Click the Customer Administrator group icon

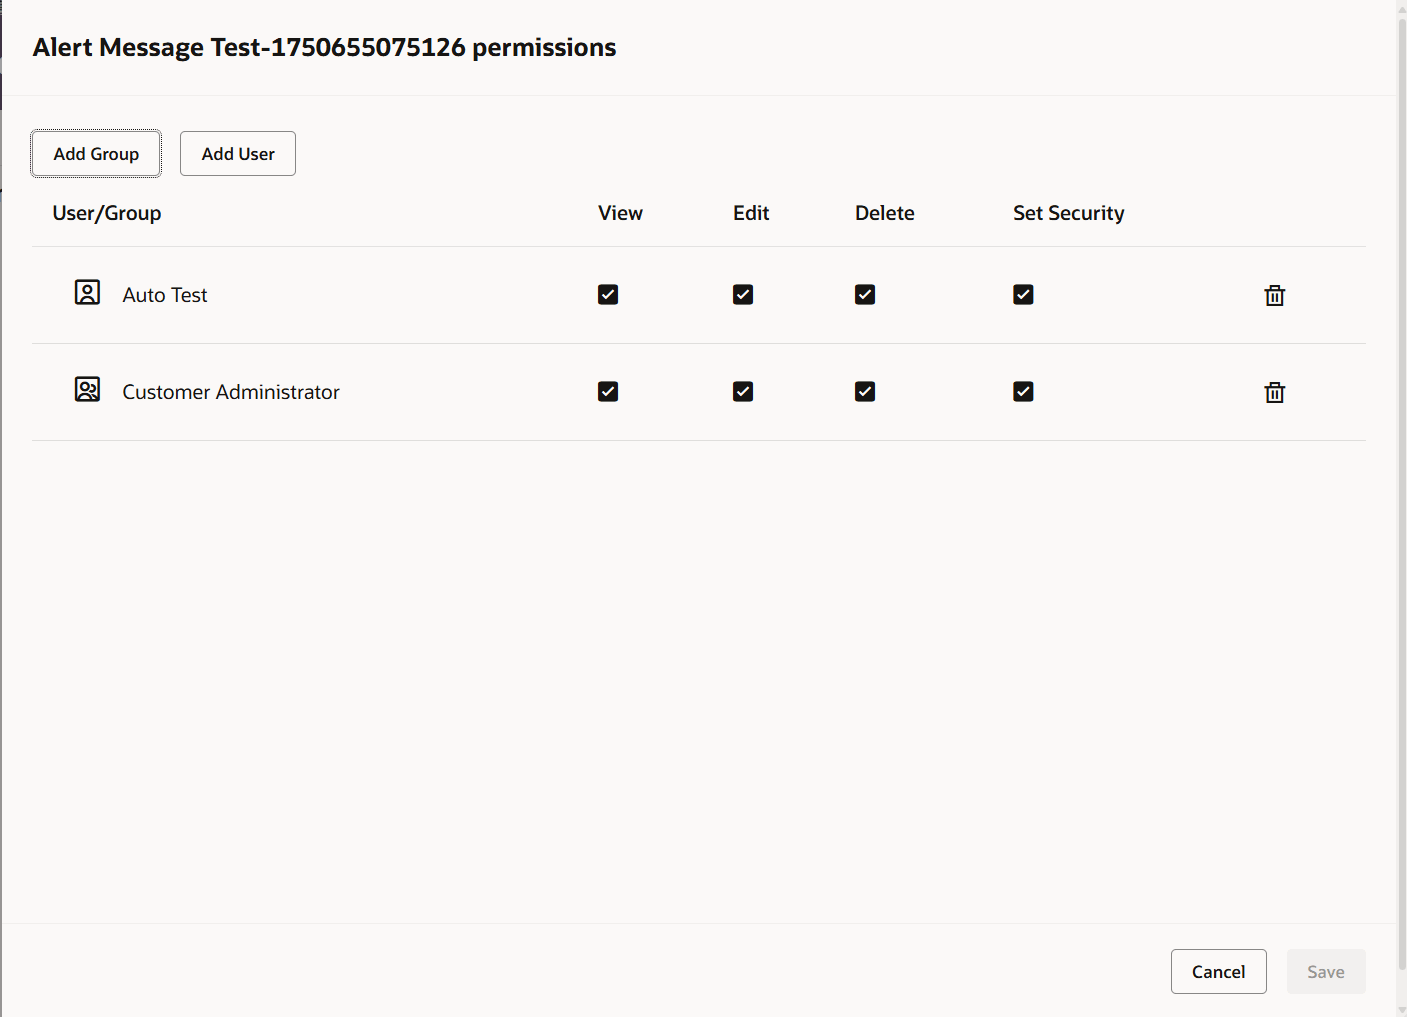tap(88, 389)
